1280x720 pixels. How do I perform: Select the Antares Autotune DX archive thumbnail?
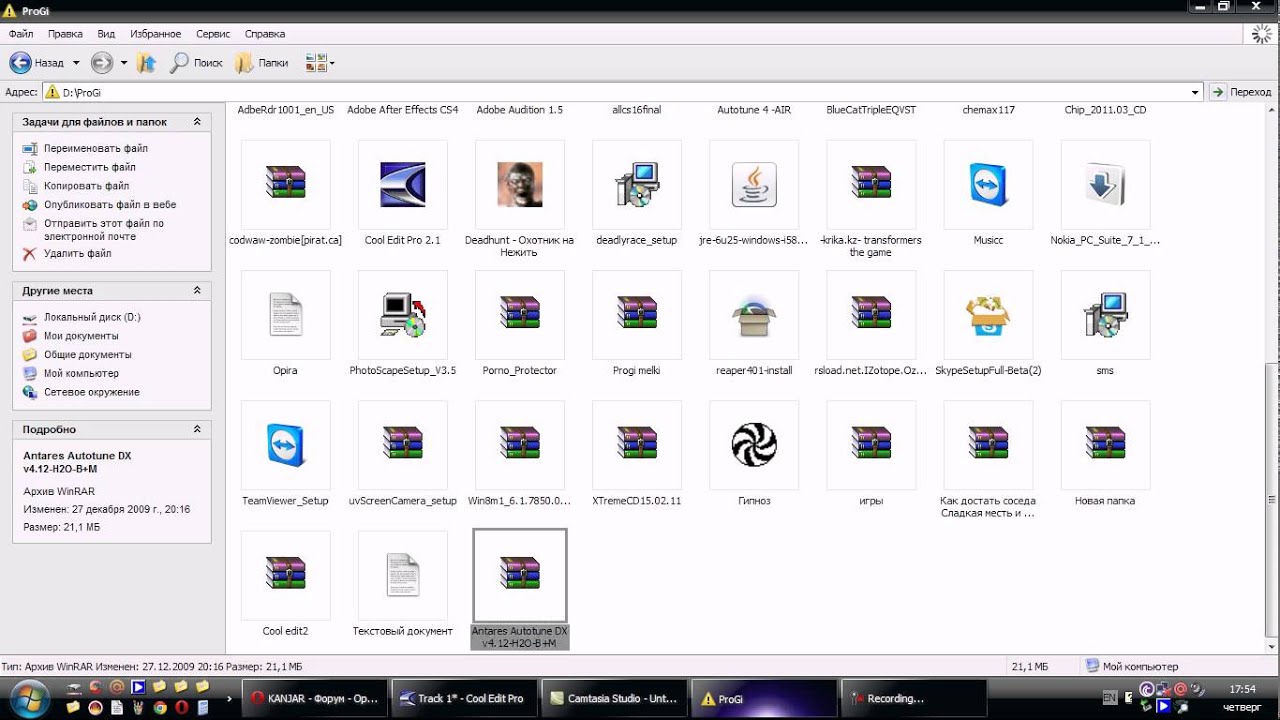(x=520, y=575)
